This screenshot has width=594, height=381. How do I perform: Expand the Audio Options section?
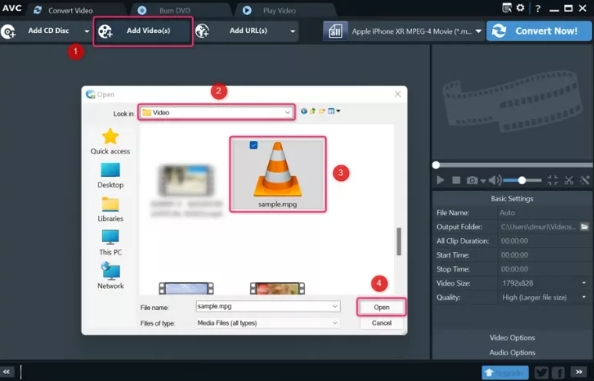coord(512,352)
